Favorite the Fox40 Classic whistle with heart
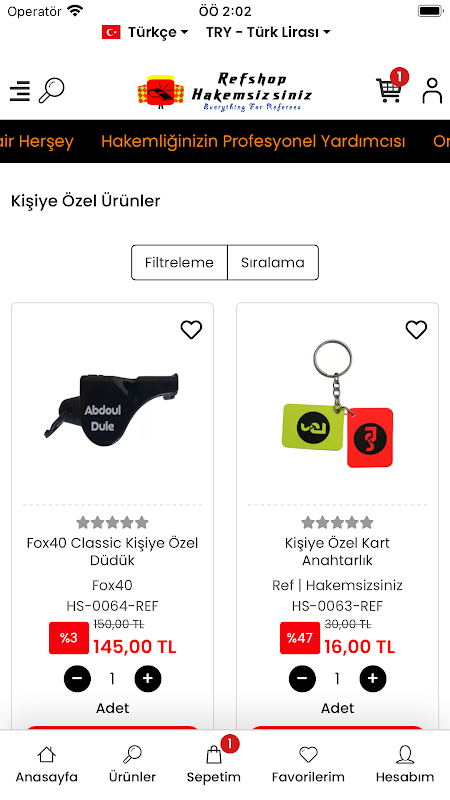Image resolution: width=450 pixels, height=800 pixels. [191, 330]
